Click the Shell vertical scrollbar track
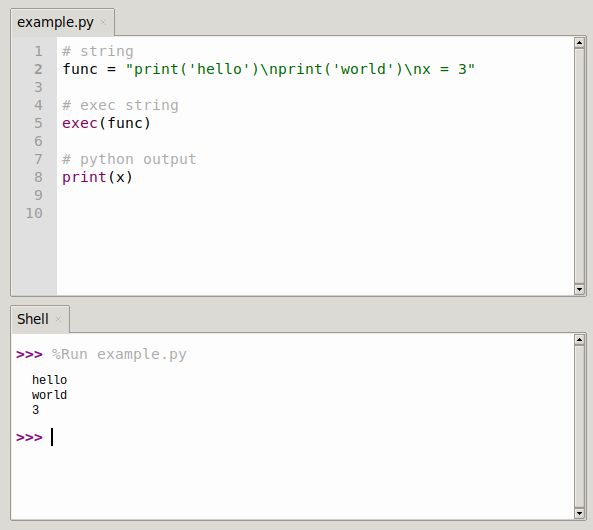Image resolution: width=593 pixels, height=530 pixels. click(x=579, y=426)
